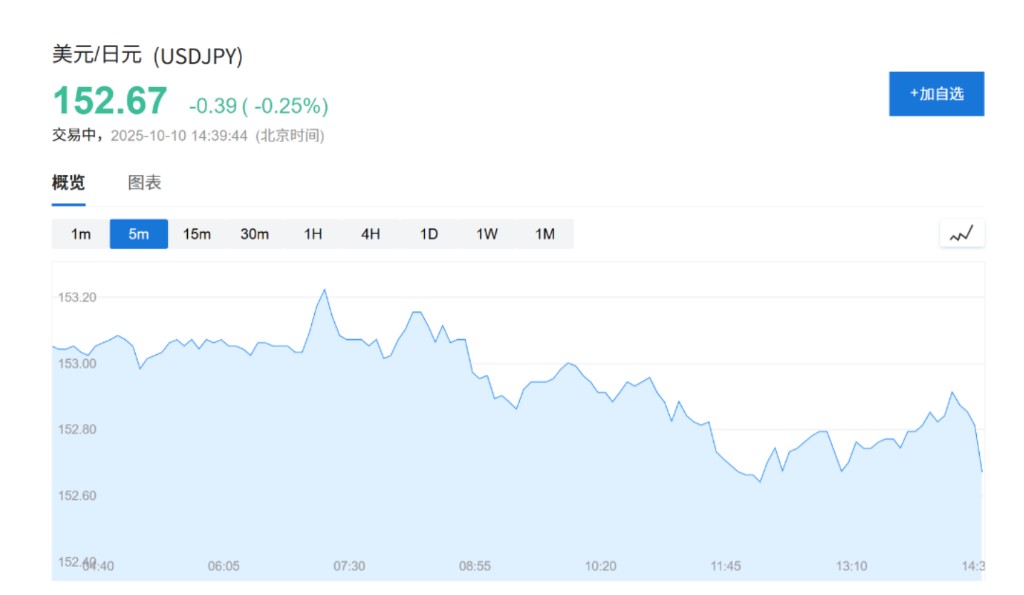Switch to the 1M monthly interval
The height and width of the screenshot is (595, 1024).
click(545, 234)
